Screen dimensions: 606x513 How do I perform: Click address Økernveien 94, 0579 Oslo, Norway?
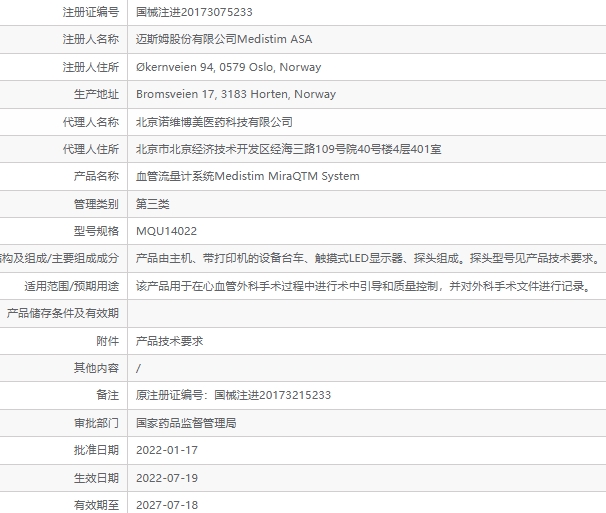pos(228,67)
